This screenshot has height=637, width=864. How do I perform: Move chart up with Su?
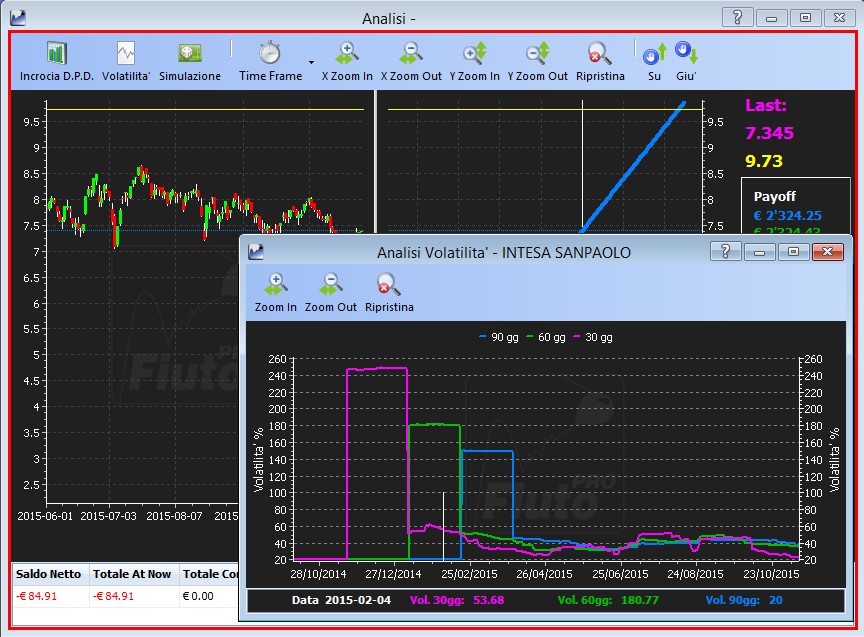[x=654, y=61]
